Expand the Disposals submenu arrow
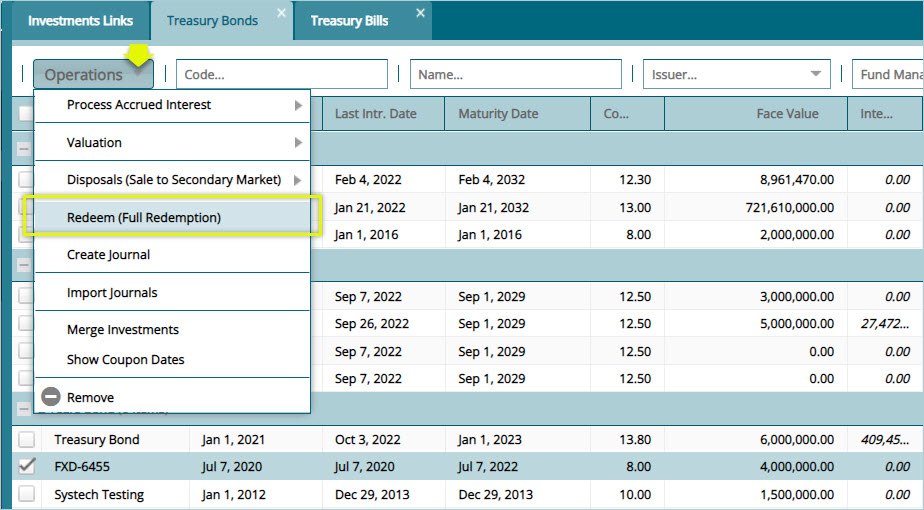The height and width of the screenshot is (510, 924). click(298, 180)
